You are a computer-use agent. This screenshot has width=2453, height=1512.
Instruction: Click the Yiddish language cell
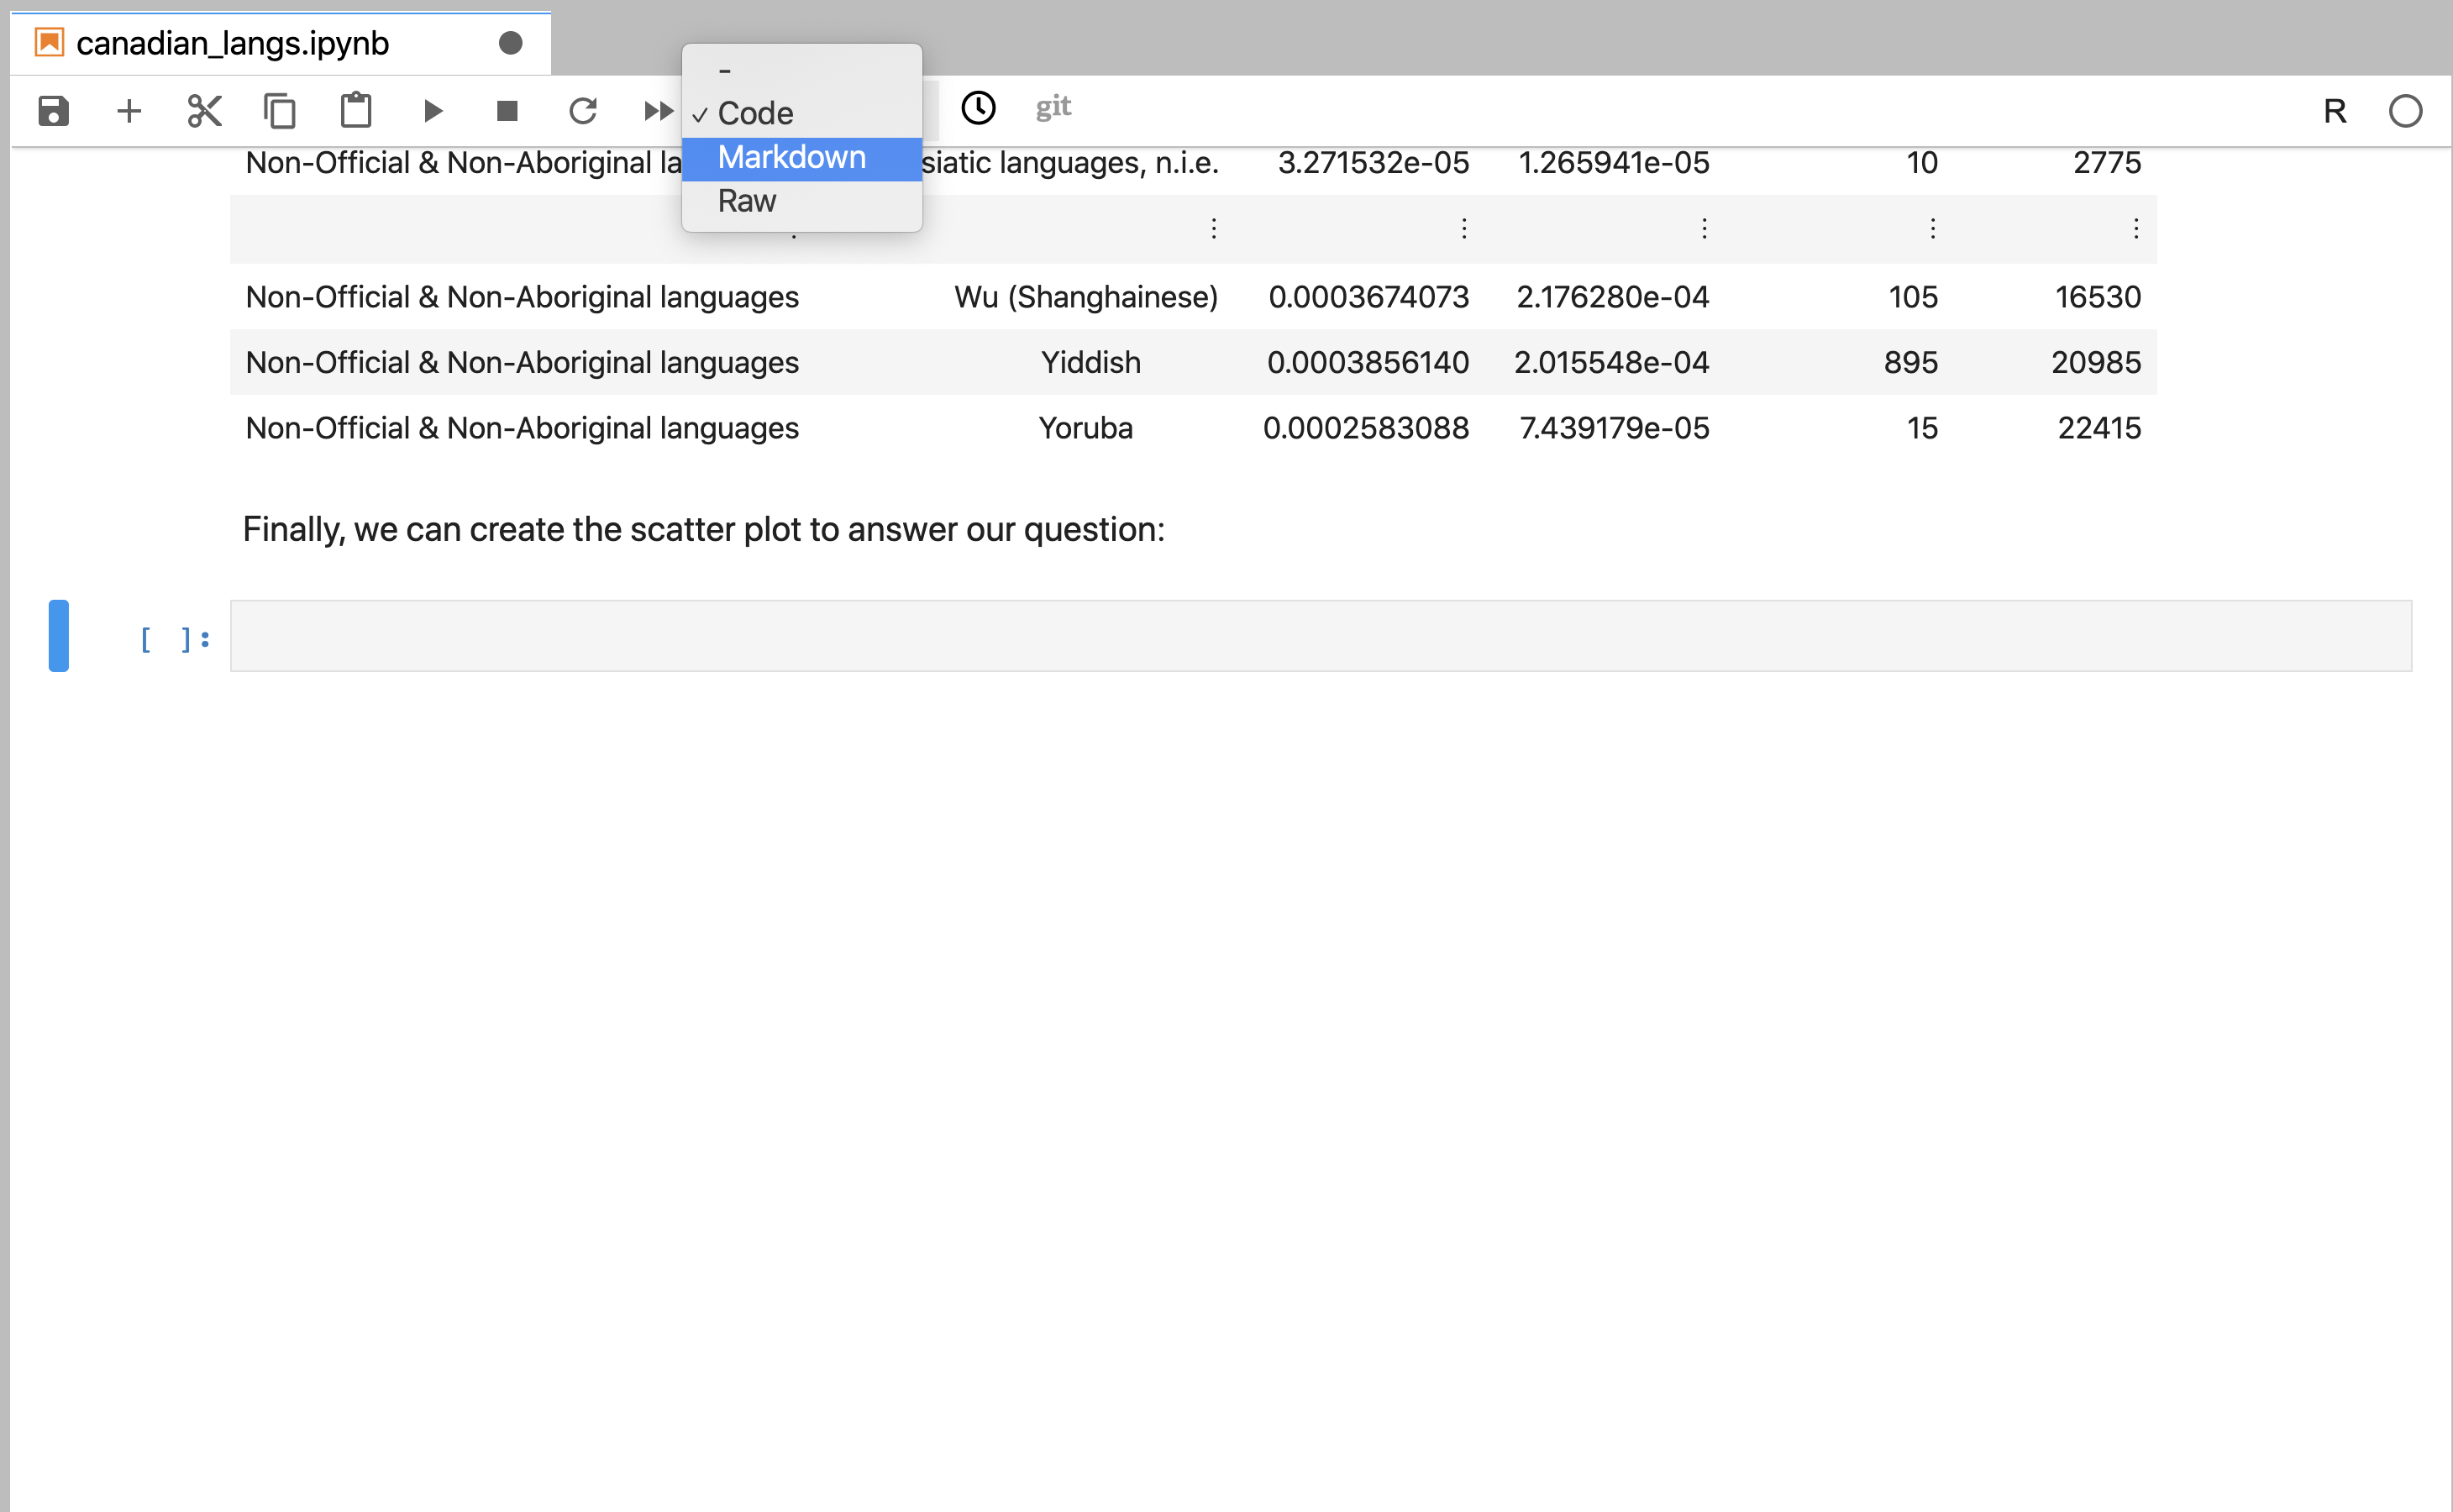(1090, 362)
